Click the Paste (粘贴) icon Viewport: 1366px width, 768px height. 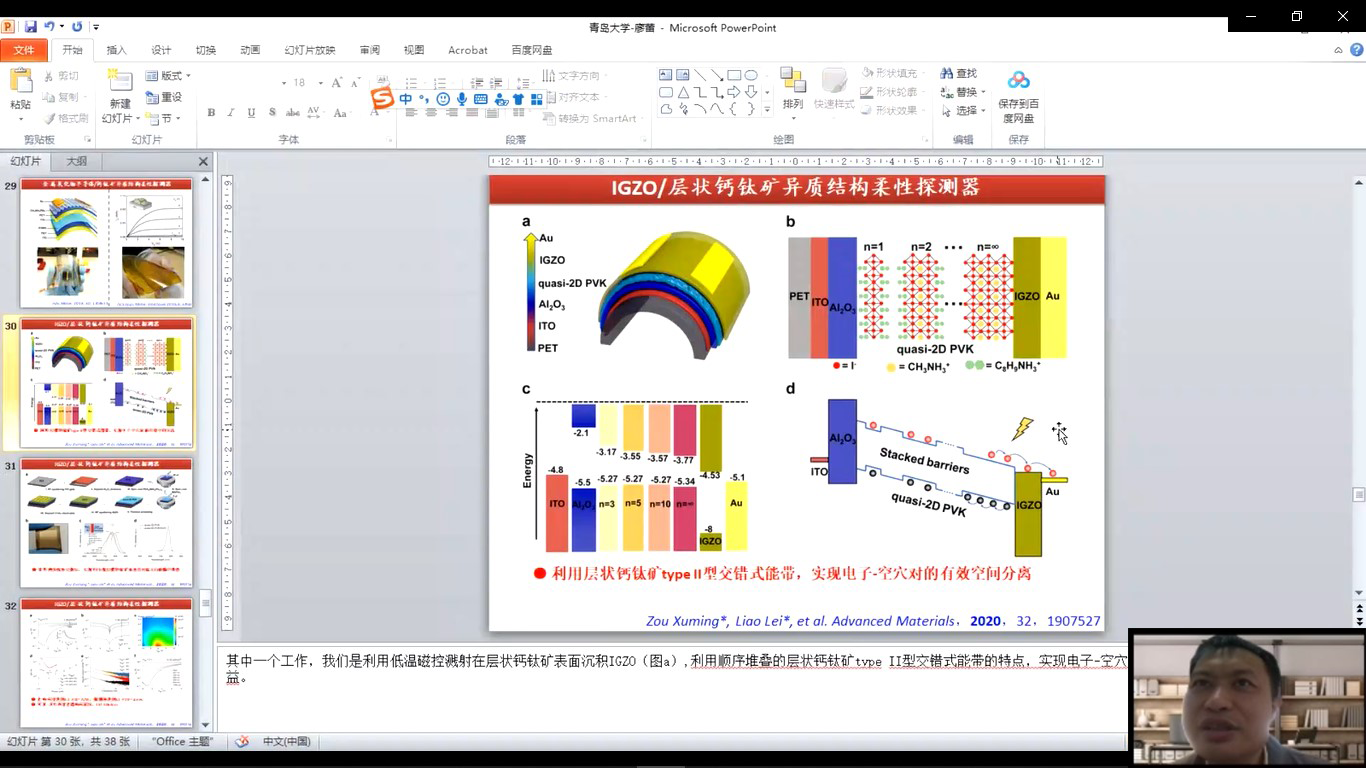click(x=20, y=82)
